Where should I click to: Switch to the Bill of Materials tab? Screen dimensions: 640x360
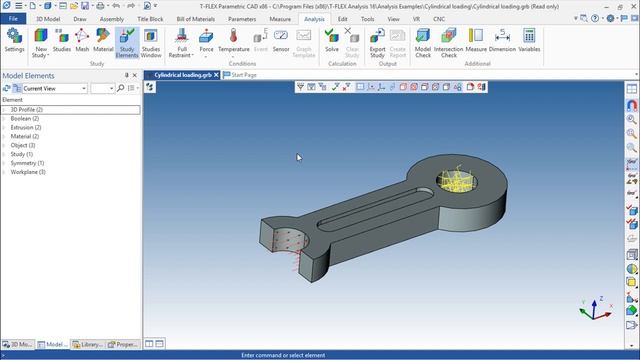(x=196, y=19)
